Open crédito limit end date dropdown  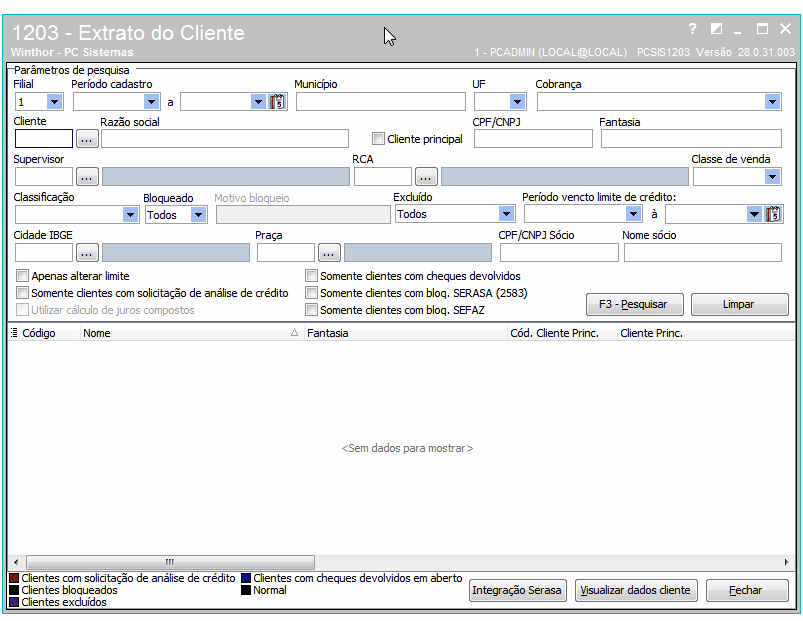click(754, 214)
